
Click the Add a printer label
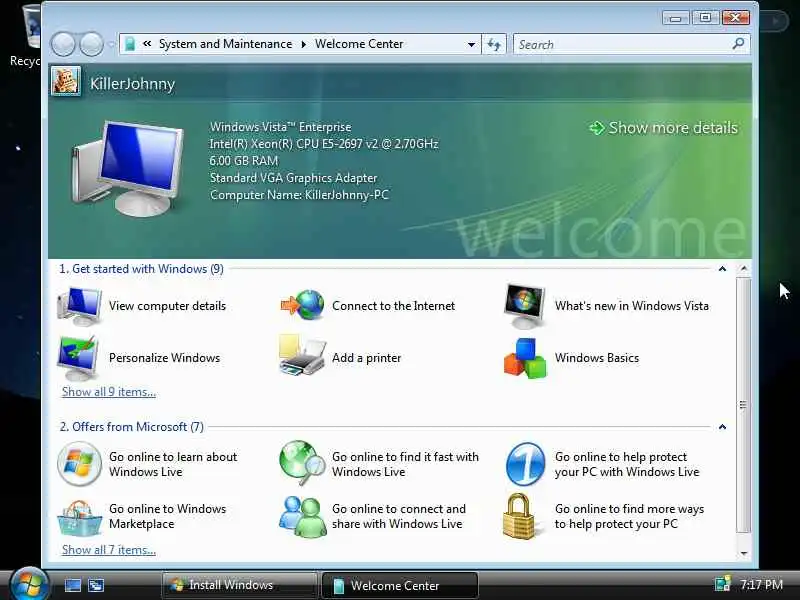coord(366,358)
